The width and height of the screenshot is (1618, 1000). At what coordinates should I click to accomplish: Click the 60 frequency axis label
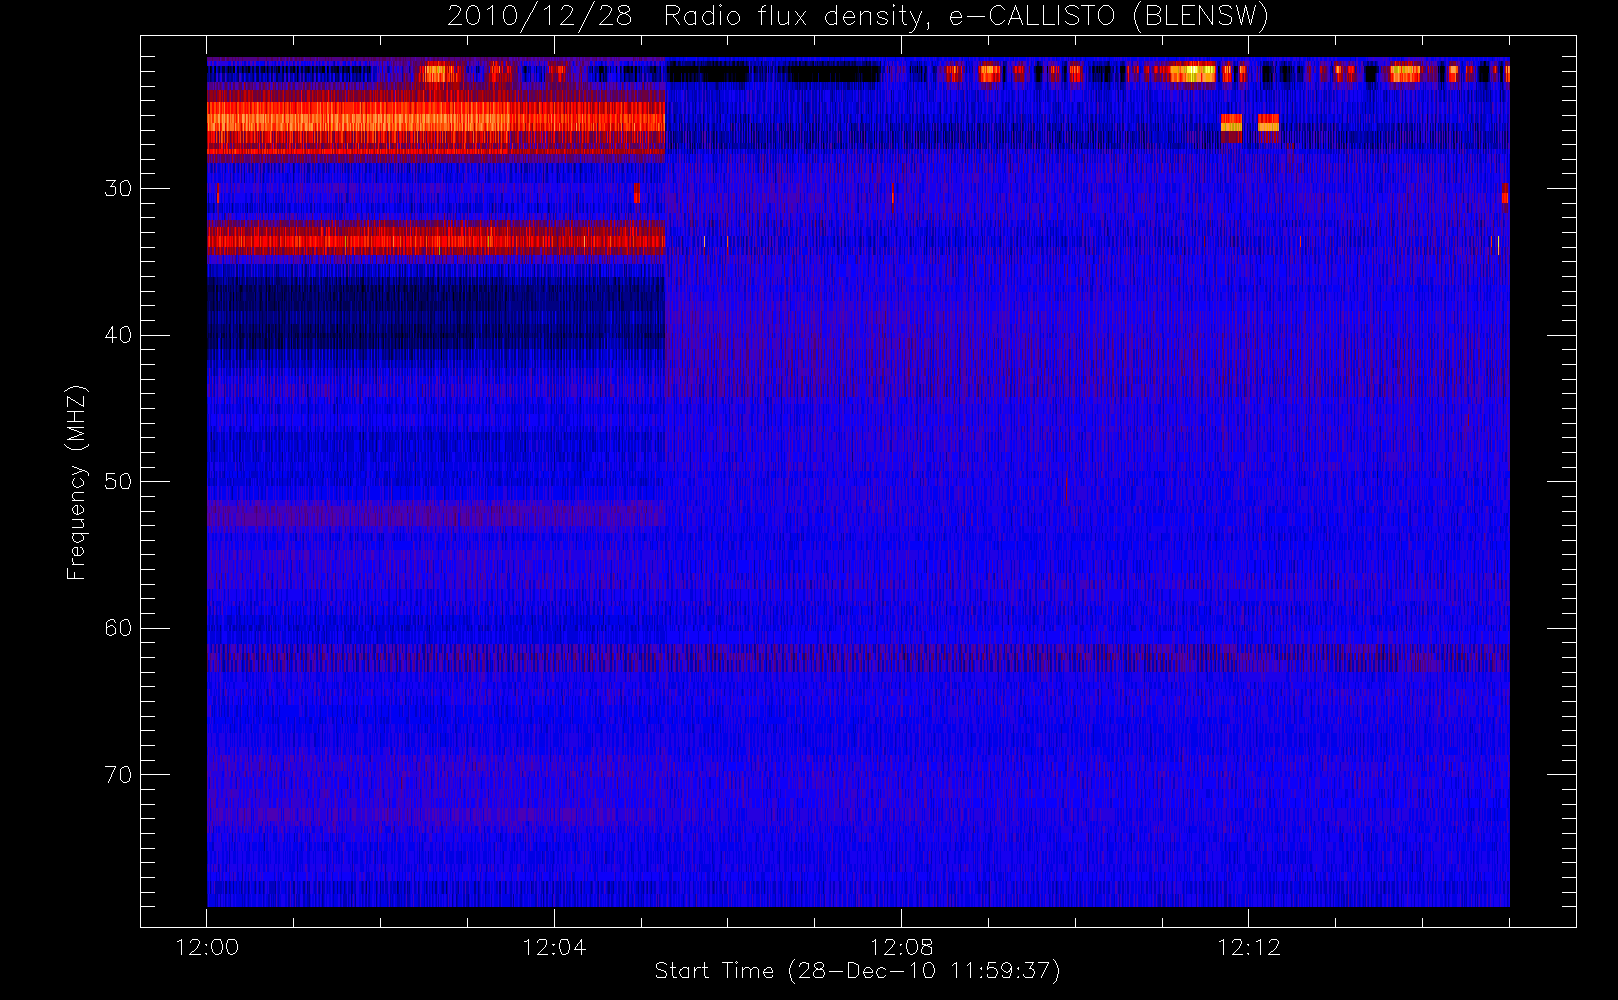pyautogui.click(x=118, y=628)
